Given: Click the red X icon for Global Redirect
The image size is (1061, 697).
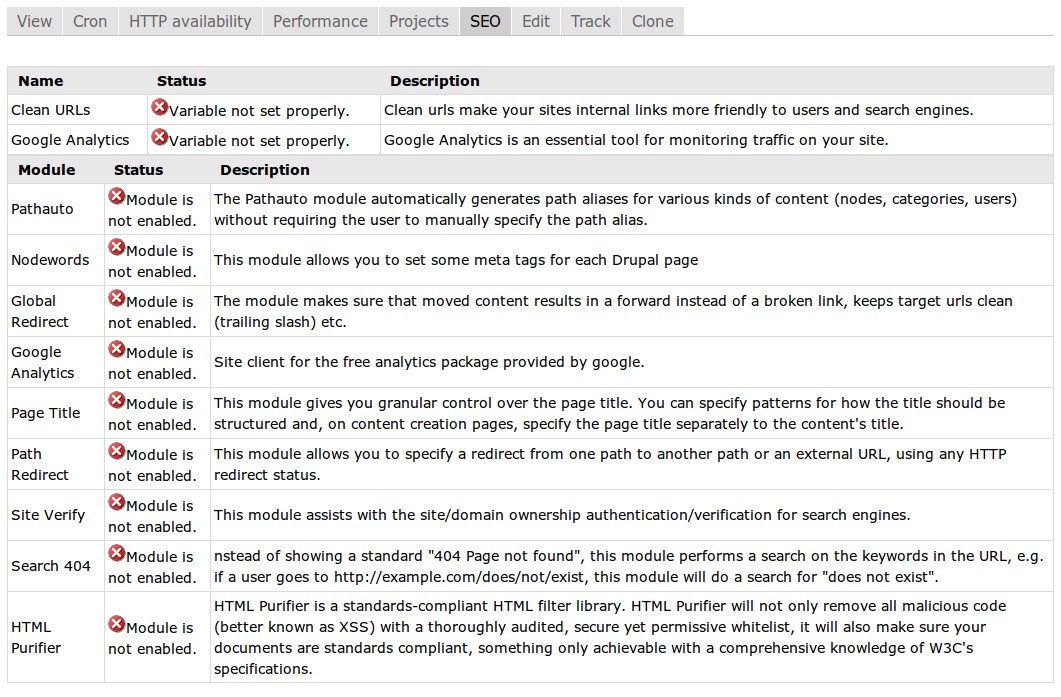Looking at the screenshot, I should (117, 298).
